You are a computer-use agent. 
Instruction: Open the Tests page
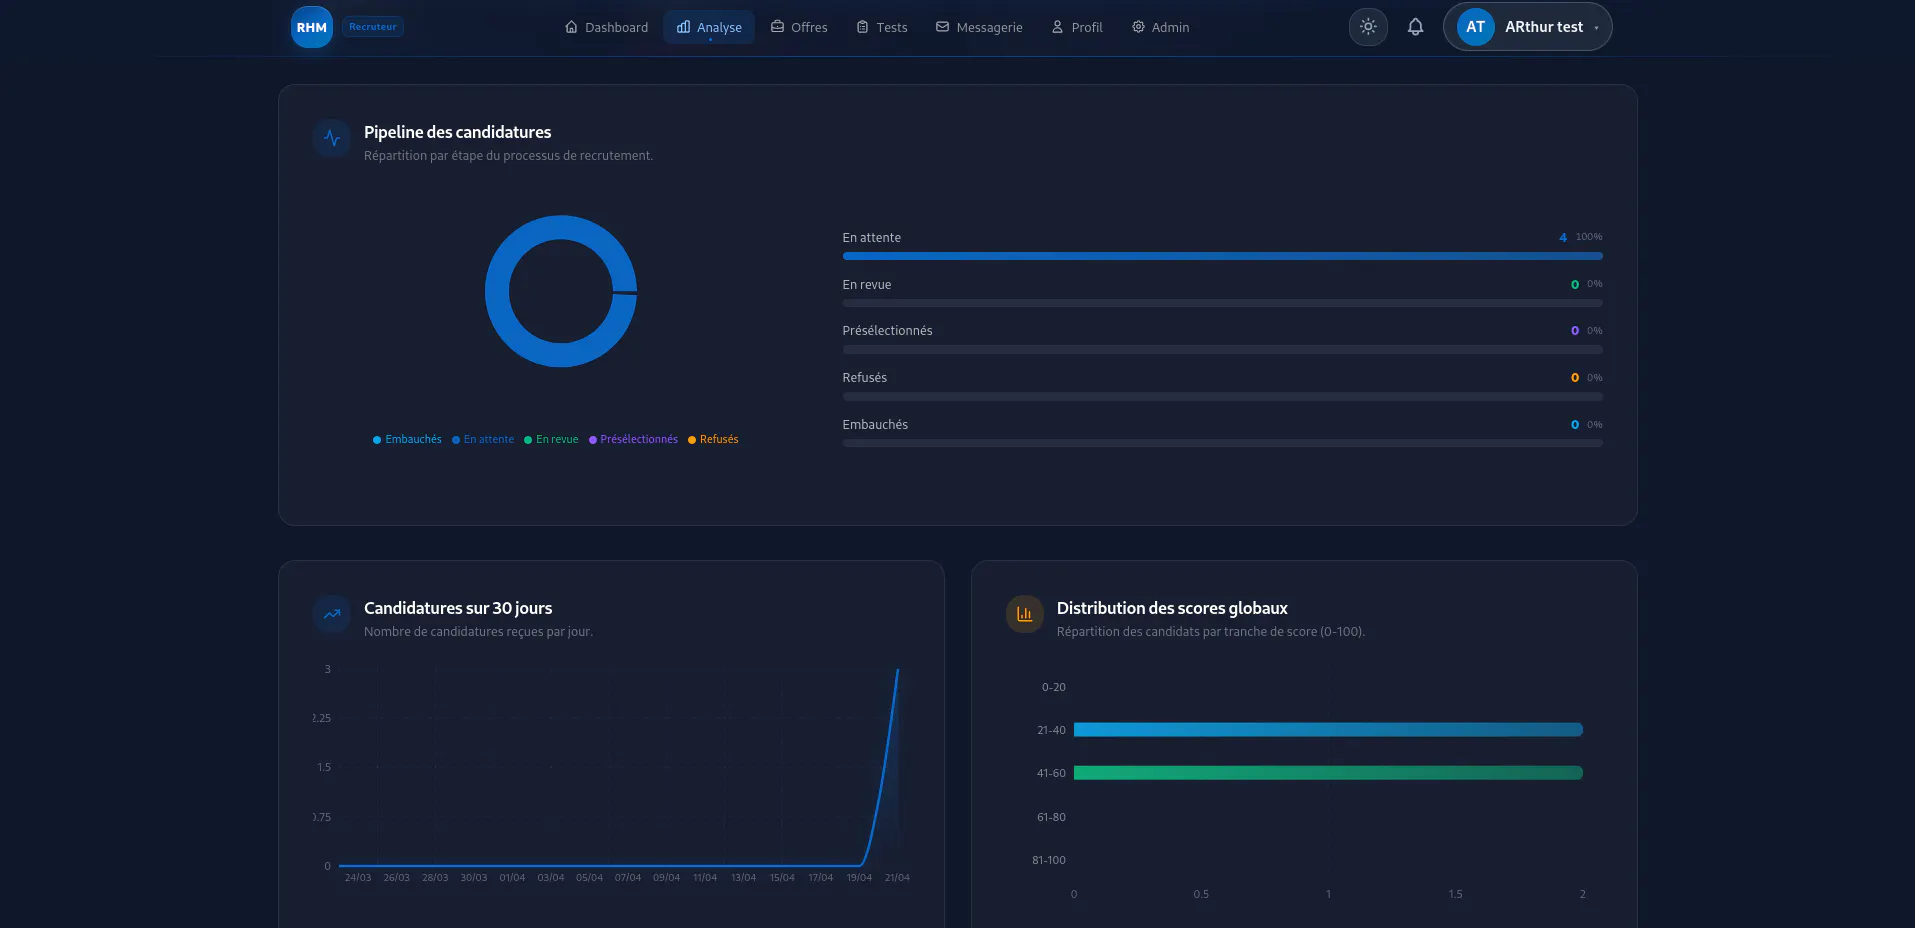882,27
